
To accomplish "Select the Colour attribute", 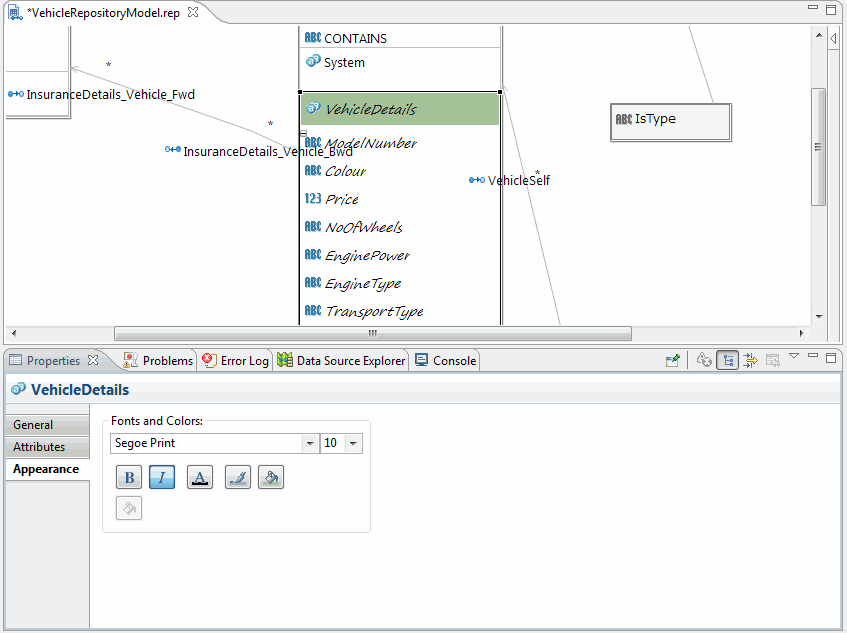I will coord(345,171).
